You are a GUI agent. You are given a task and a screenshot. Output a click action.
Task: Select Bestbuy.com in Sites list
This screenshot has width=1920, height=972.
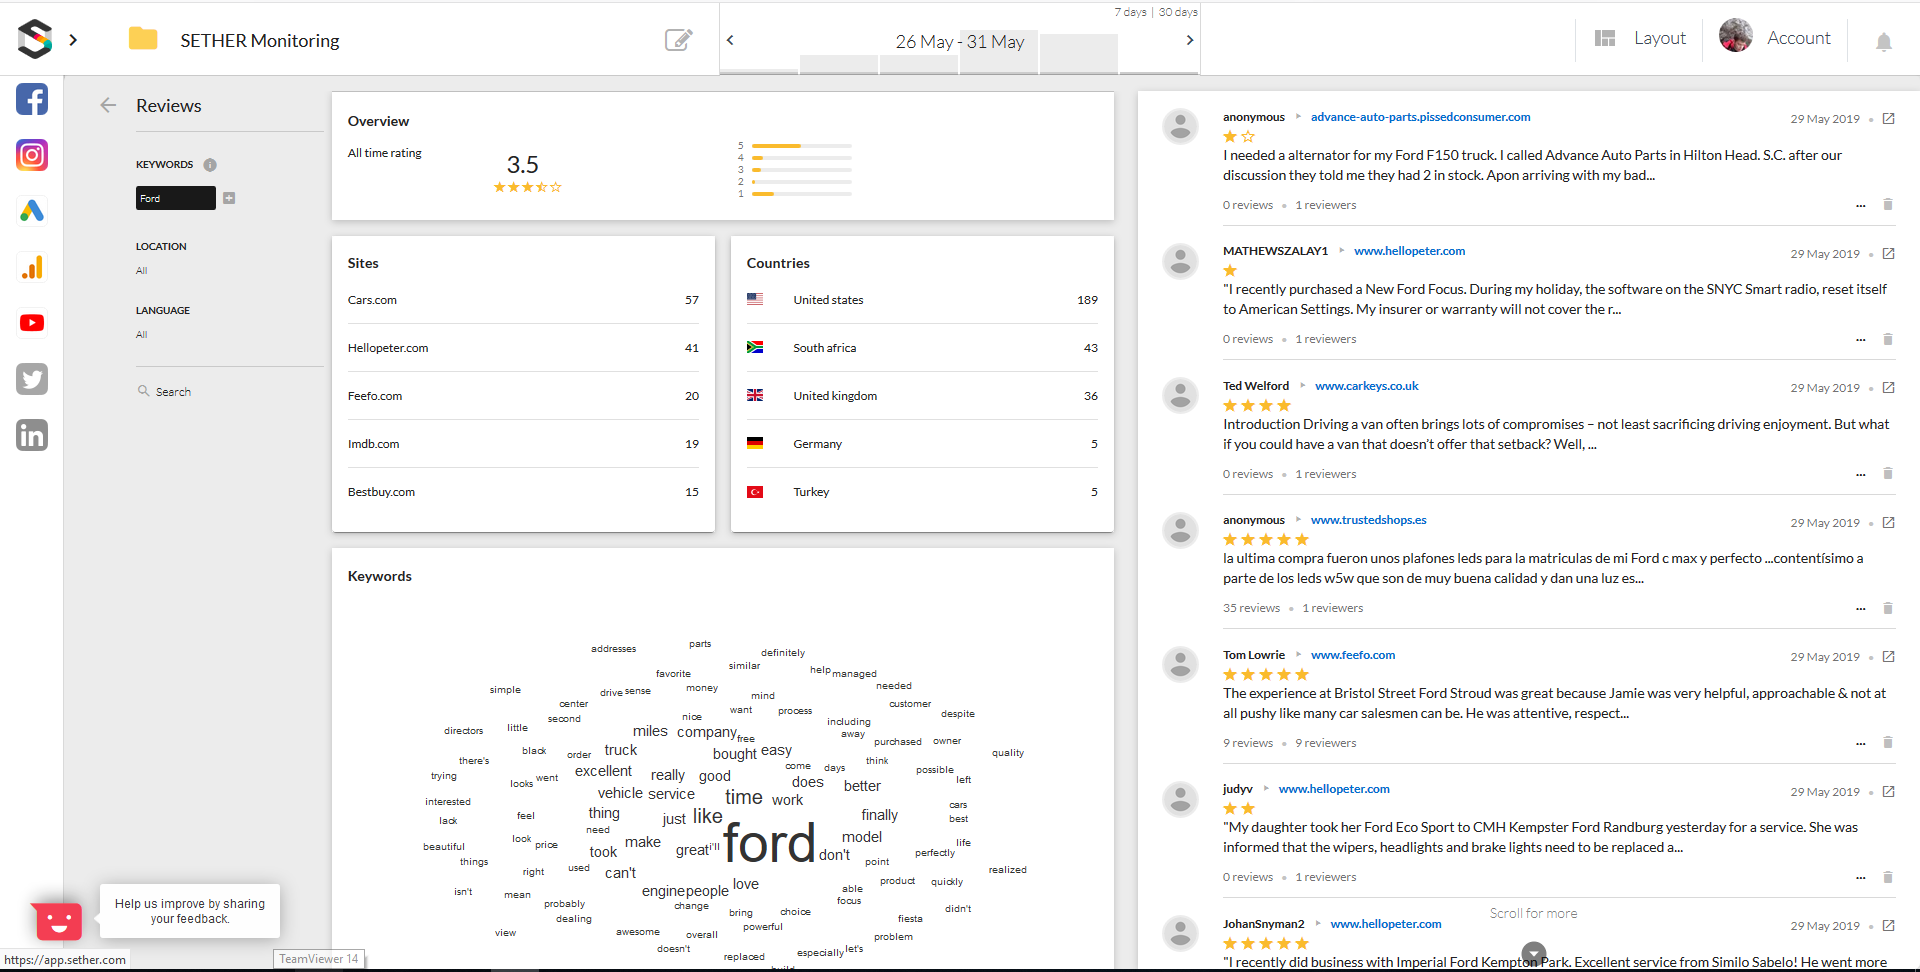(x=523, y=492)
